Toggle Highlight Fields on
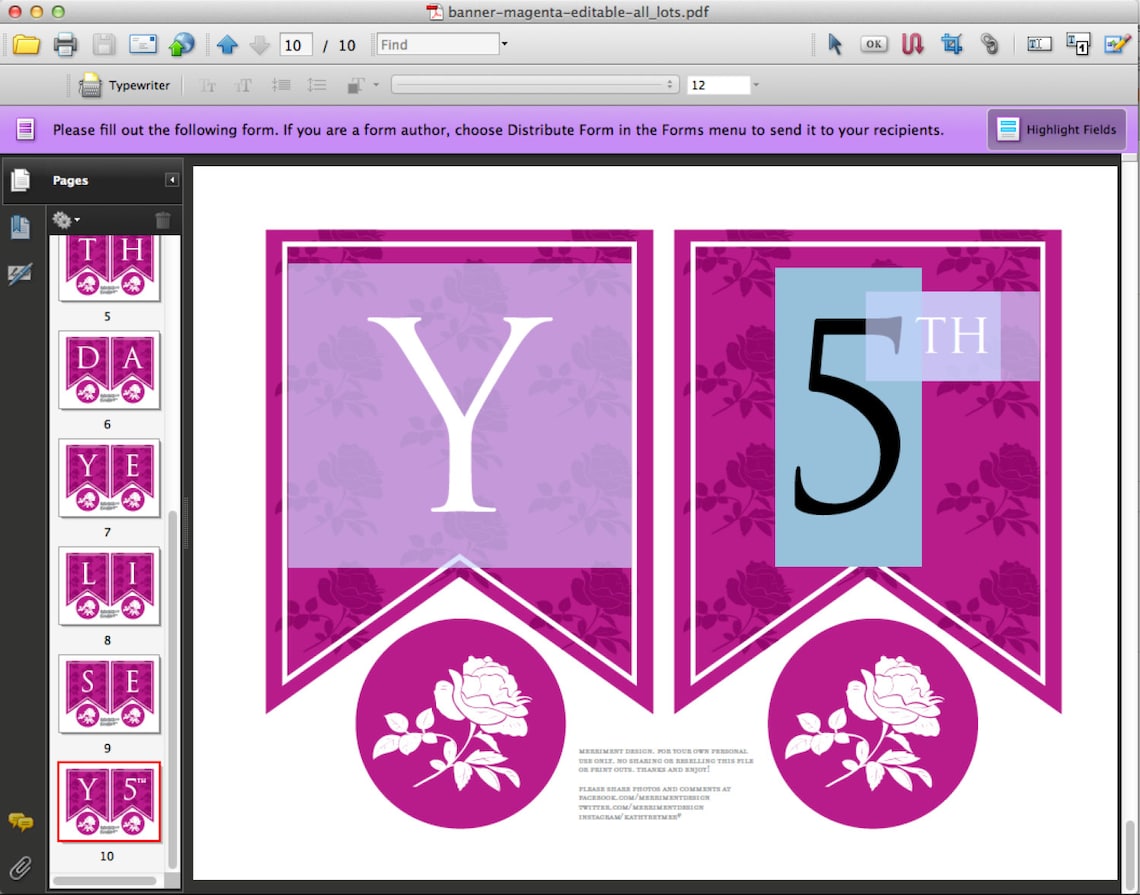Image resolution: width=1140 pixels, height=895 pixels. (x=1056, y=129)
